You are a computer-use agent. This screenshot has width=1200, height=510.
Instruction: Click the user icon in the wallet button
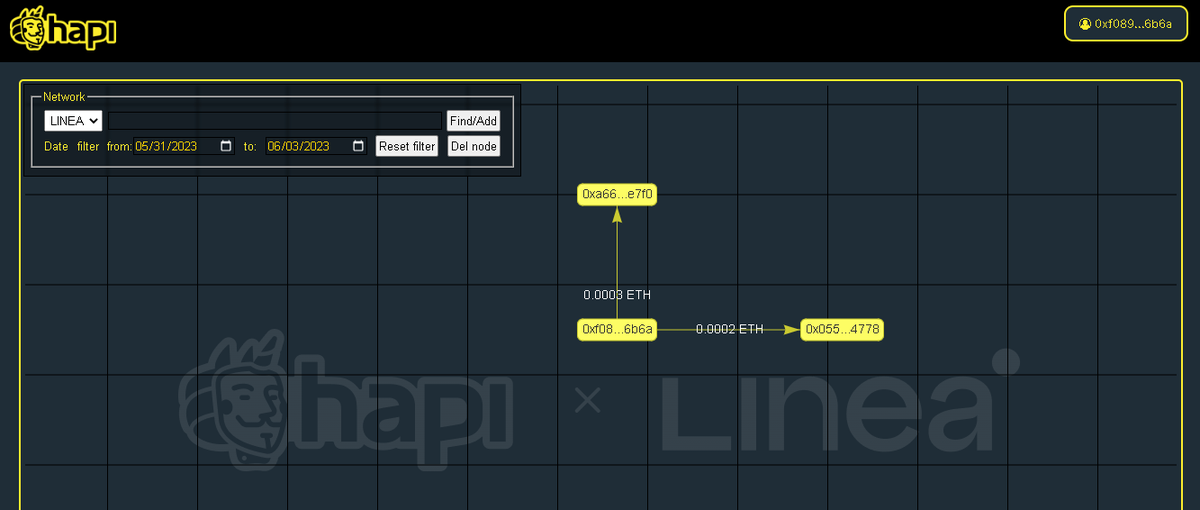click(x=1084, y=23)
